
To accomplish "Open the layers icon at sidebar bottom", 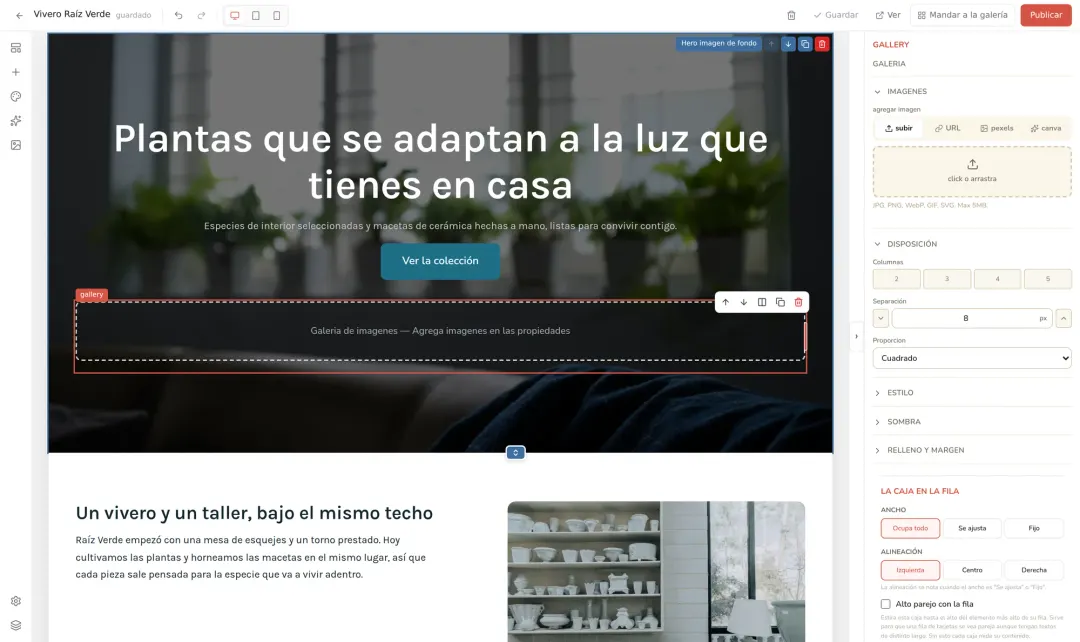I will click(x=16, y=625).
